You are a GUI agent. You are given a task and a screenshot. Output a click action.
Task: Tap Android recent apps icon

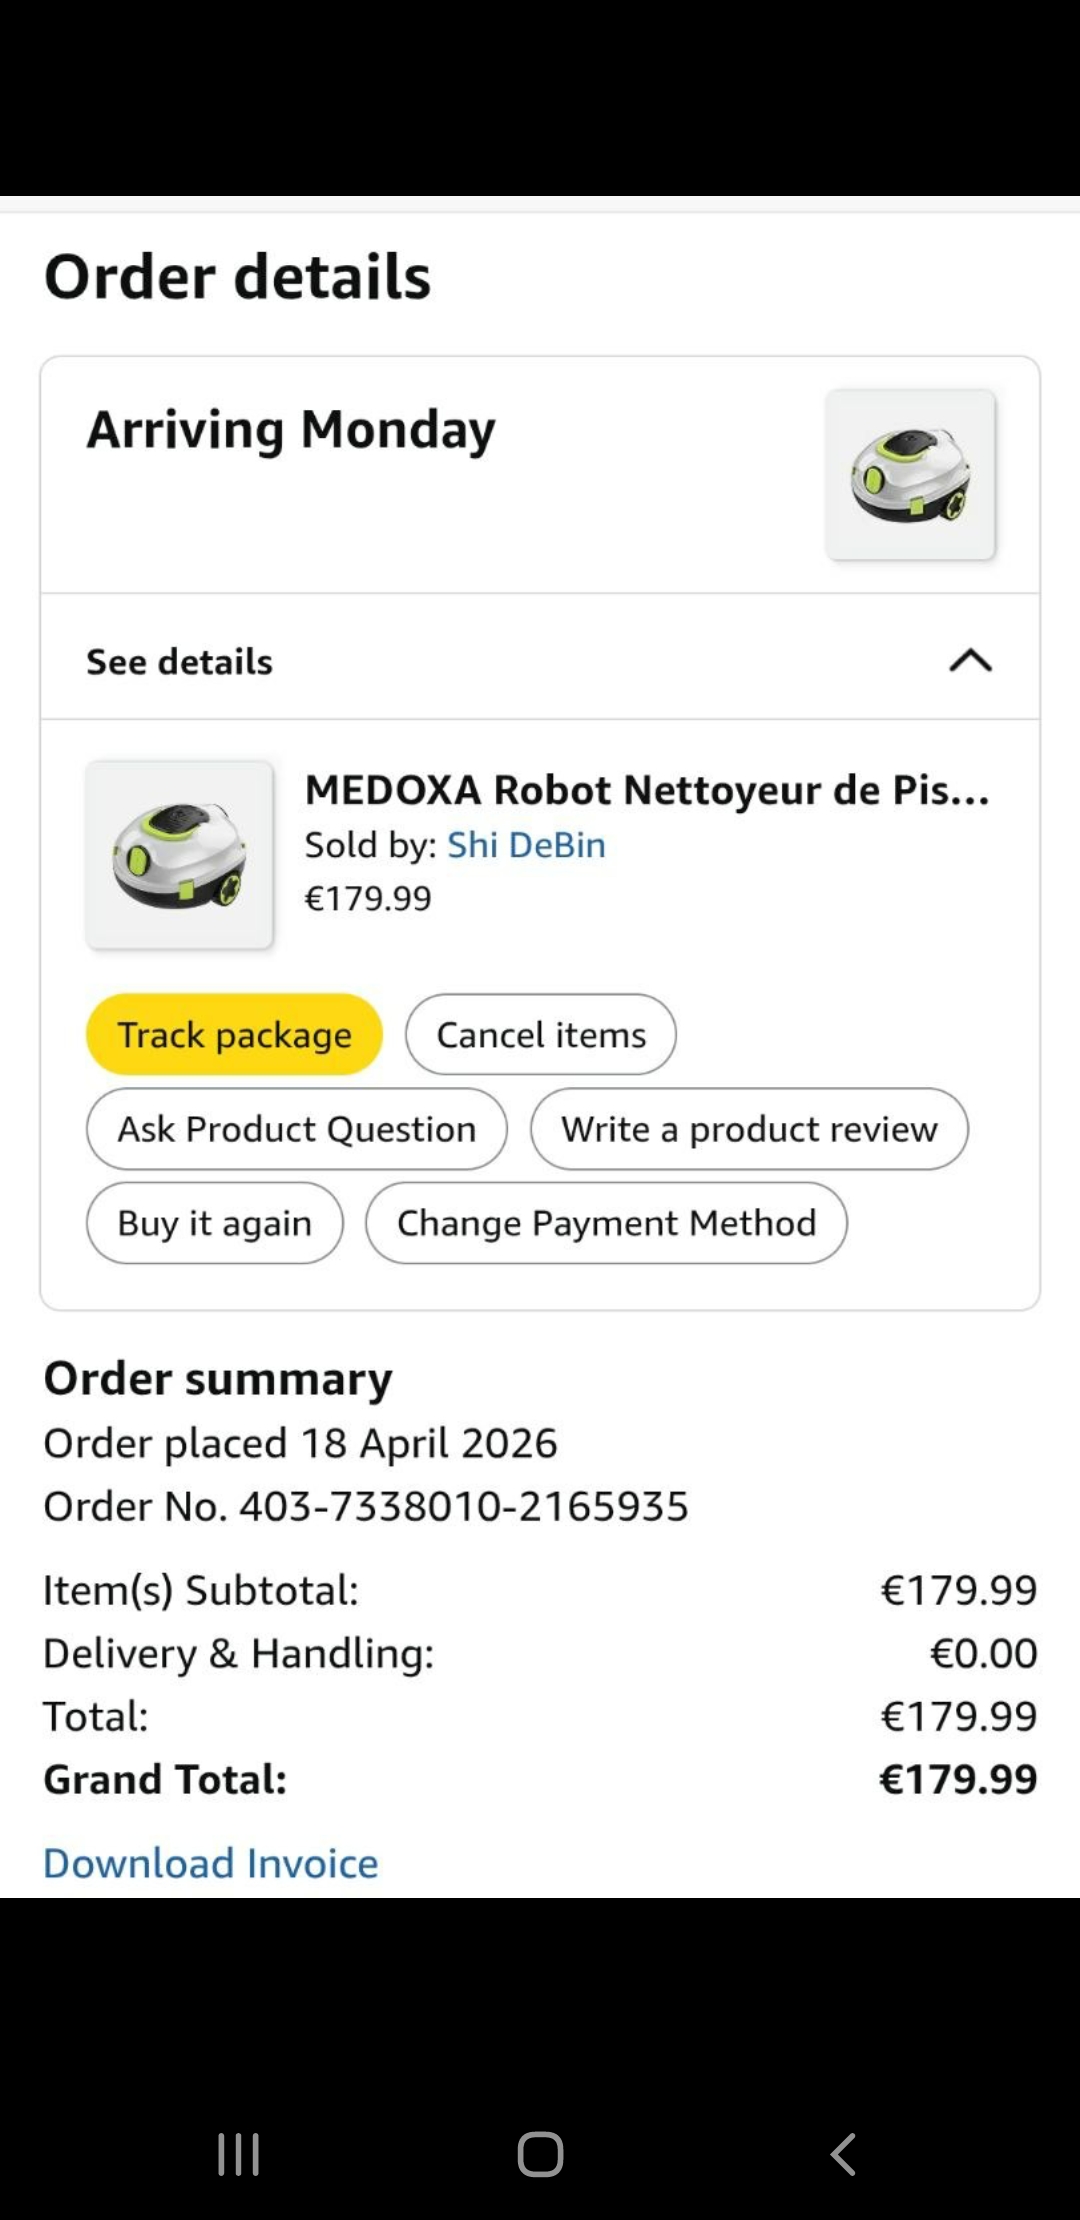point(239,2153)
